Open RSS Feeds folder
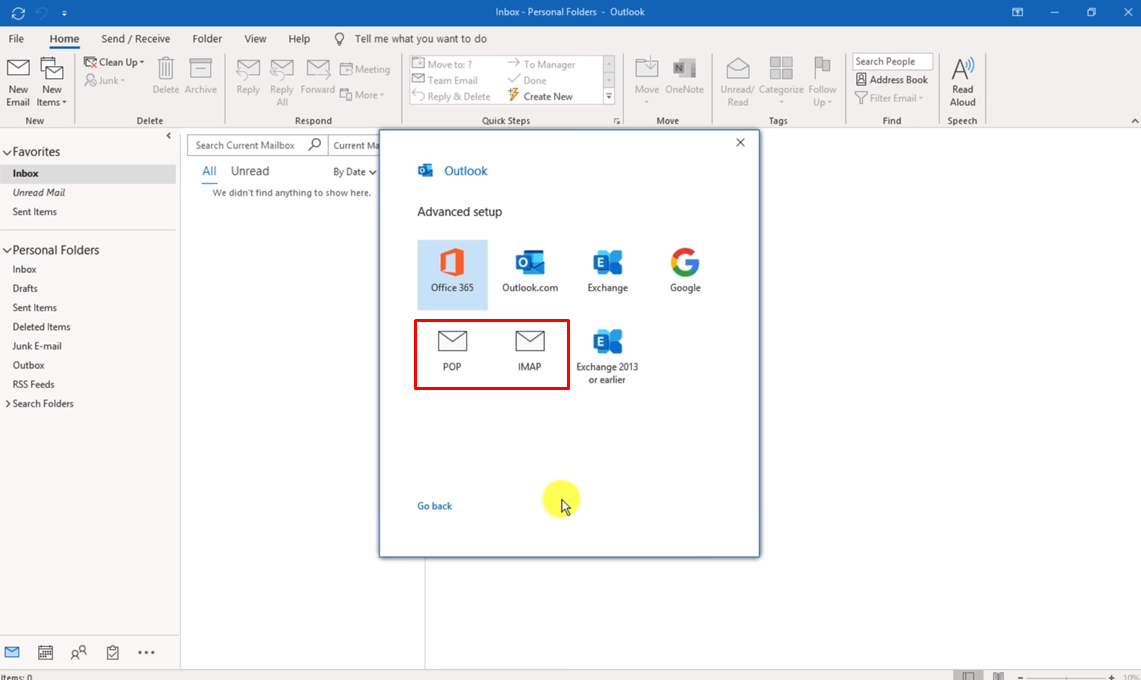Image resolution: width=1141 pixels, height=680 pixels. [33, 384]
